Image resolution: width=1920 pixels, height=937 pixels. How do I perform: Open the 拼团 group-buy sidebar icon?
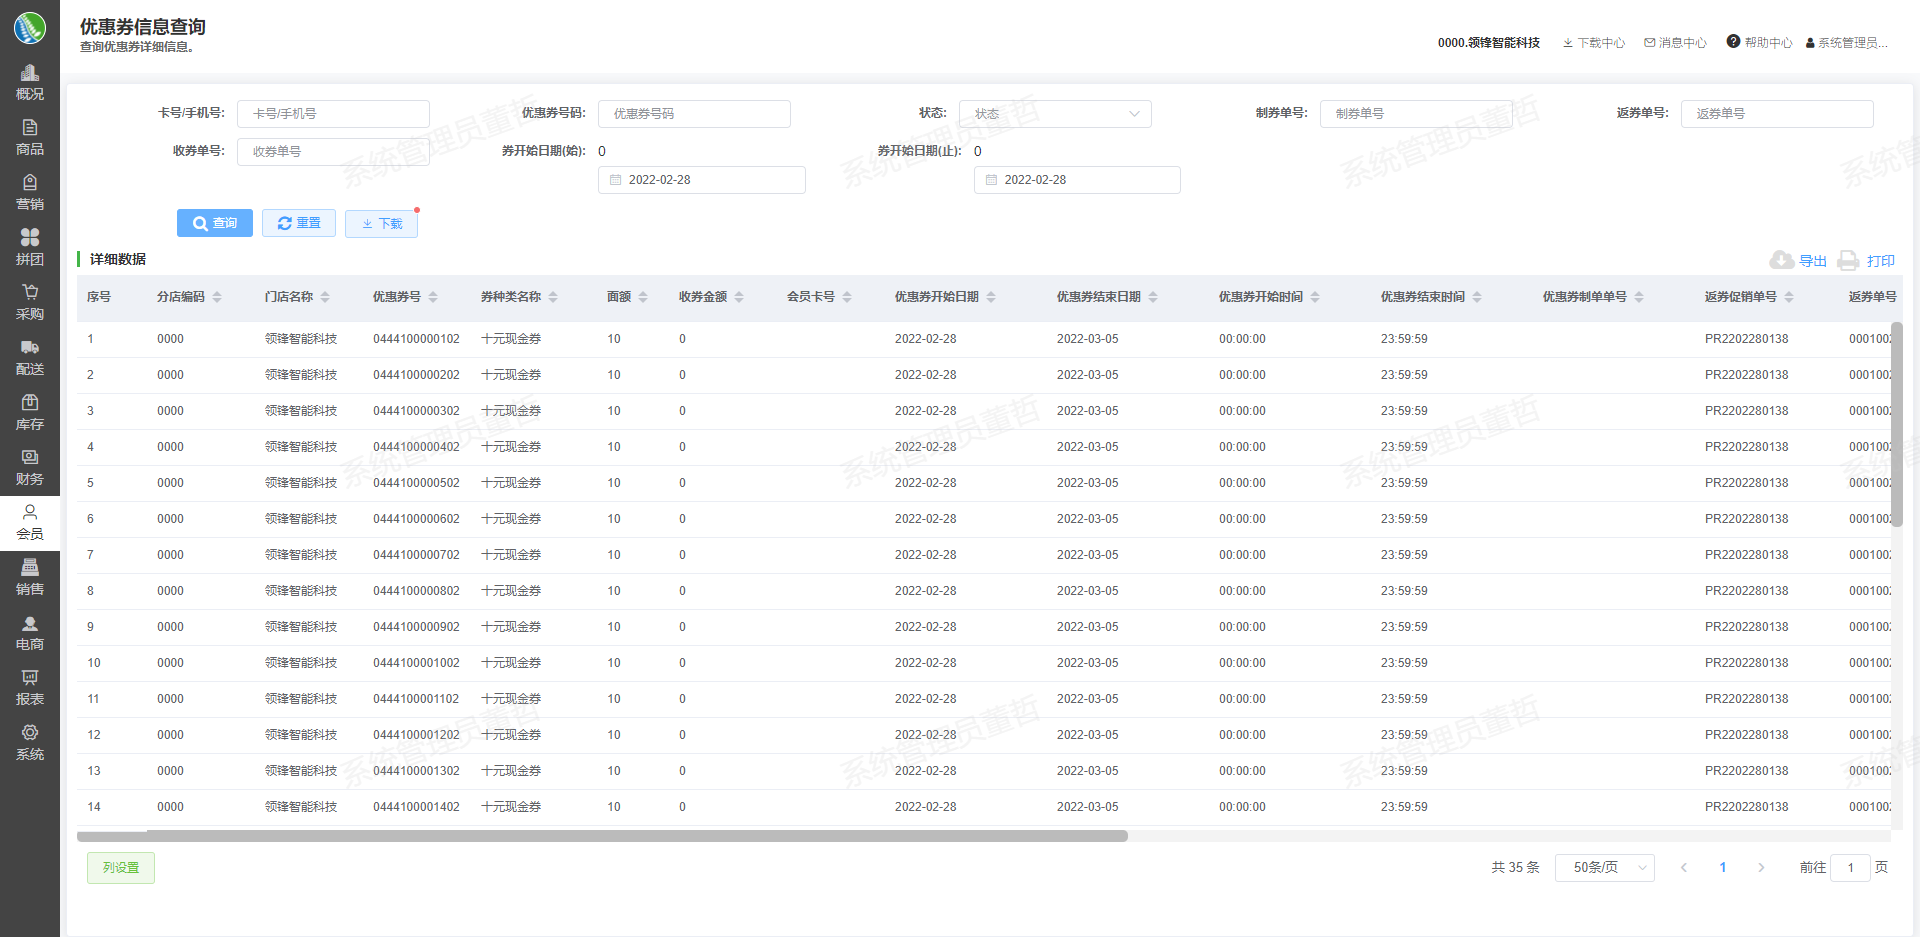(x=30, y=238)
